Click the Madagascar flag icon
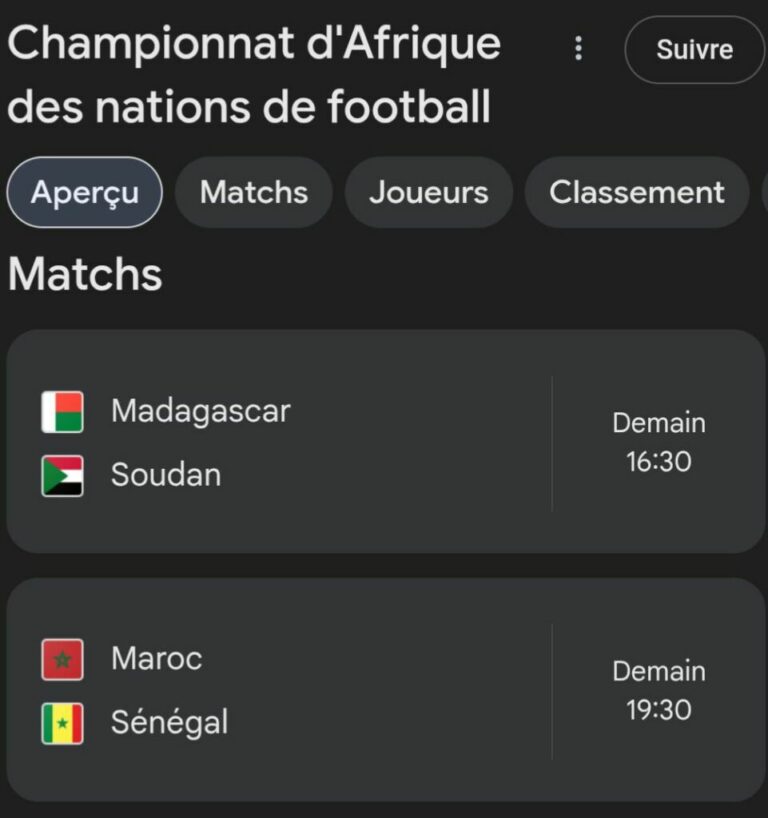The width and height of the screenshot is (768, 818). 62,412
